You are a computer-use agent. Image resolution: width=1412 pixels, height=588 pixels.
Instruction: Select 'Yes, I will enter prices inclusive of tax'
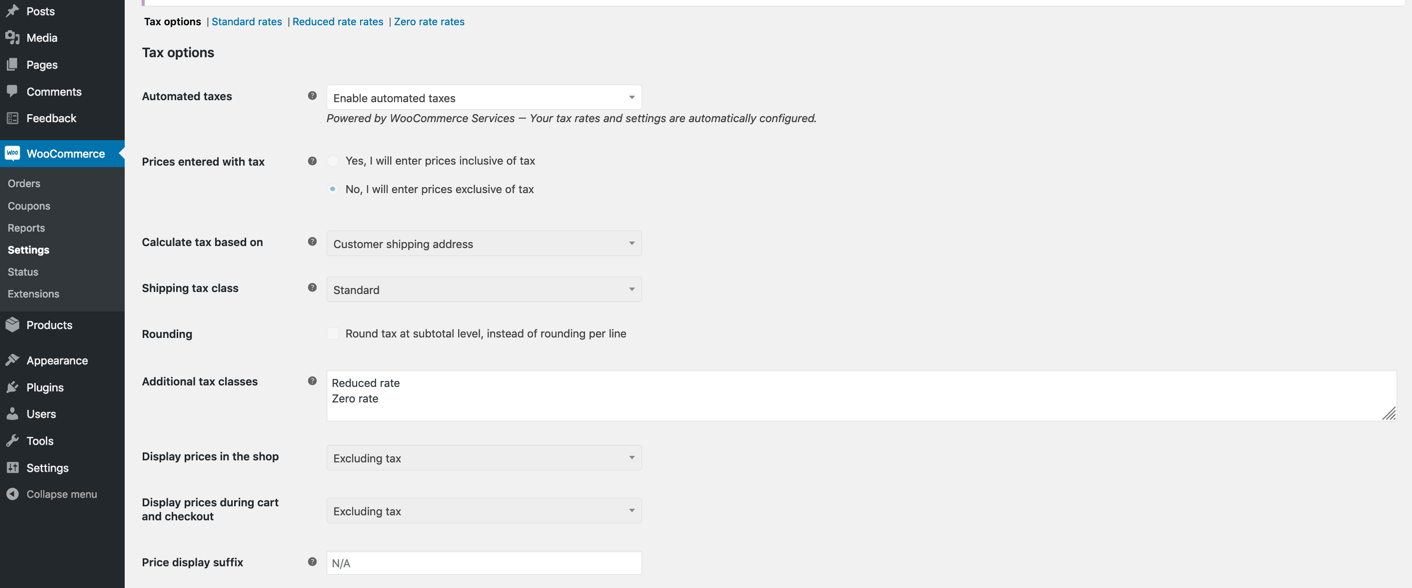[333, 160]
